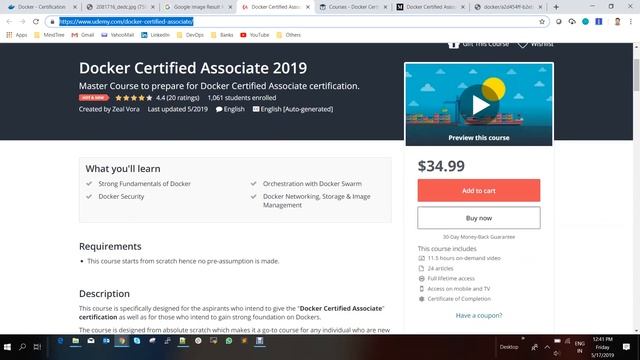
Task: Open WhatsApp from the taskbar
Action: (229, 341)
